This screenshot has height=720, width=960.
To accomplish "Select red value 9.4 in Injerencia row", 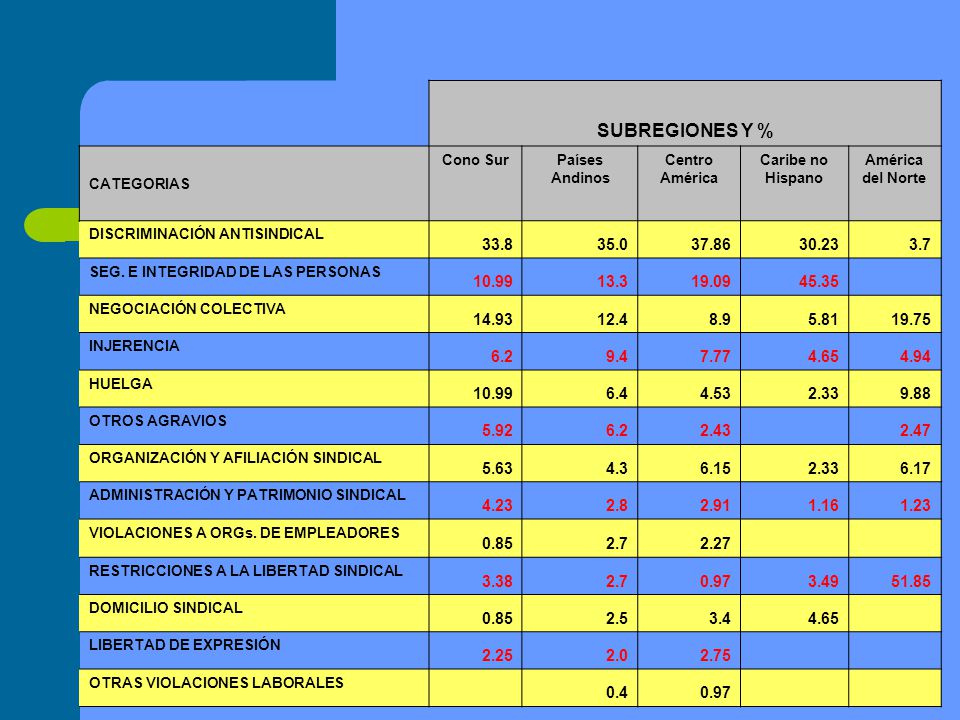I will pyautogui.click(x=617, y=356).
